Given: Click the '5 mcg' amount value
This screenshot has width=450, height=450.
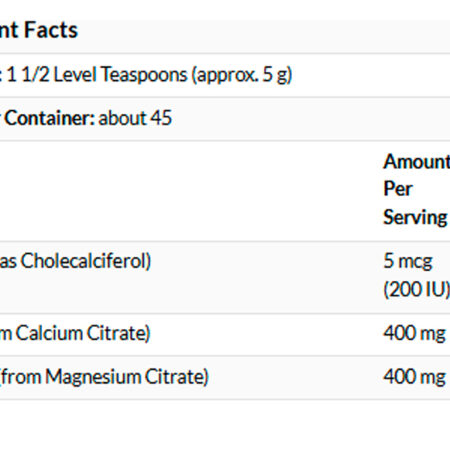Looking at the screenshot, I should coord(408,261).
